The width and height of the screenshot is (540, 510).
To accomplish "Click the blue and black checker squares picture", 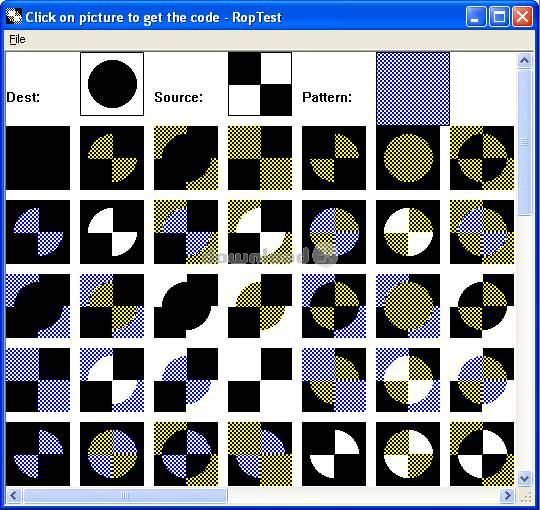I will coord(38,380).
